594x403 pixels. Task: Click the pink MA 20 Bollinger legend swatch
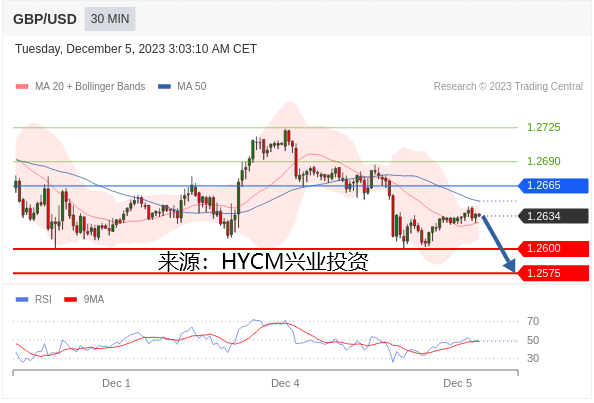pyautogui.click(x=22, y=86)
